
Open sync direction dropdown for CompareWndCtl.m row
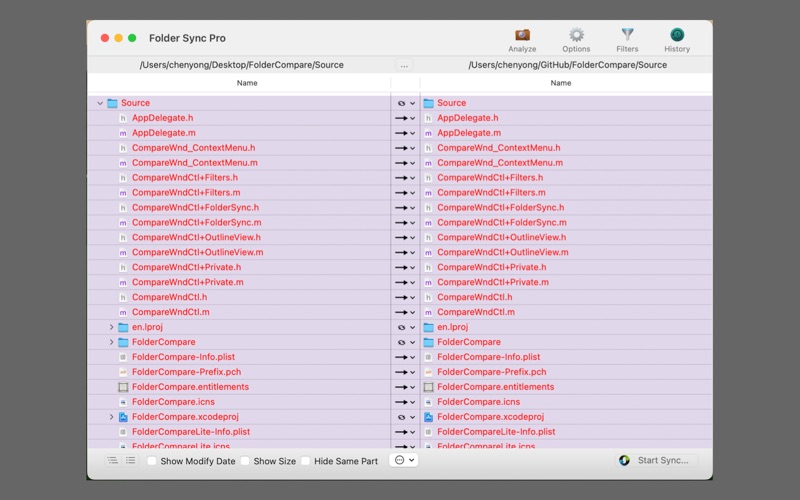pyautogui.click(x=413, y=312)
